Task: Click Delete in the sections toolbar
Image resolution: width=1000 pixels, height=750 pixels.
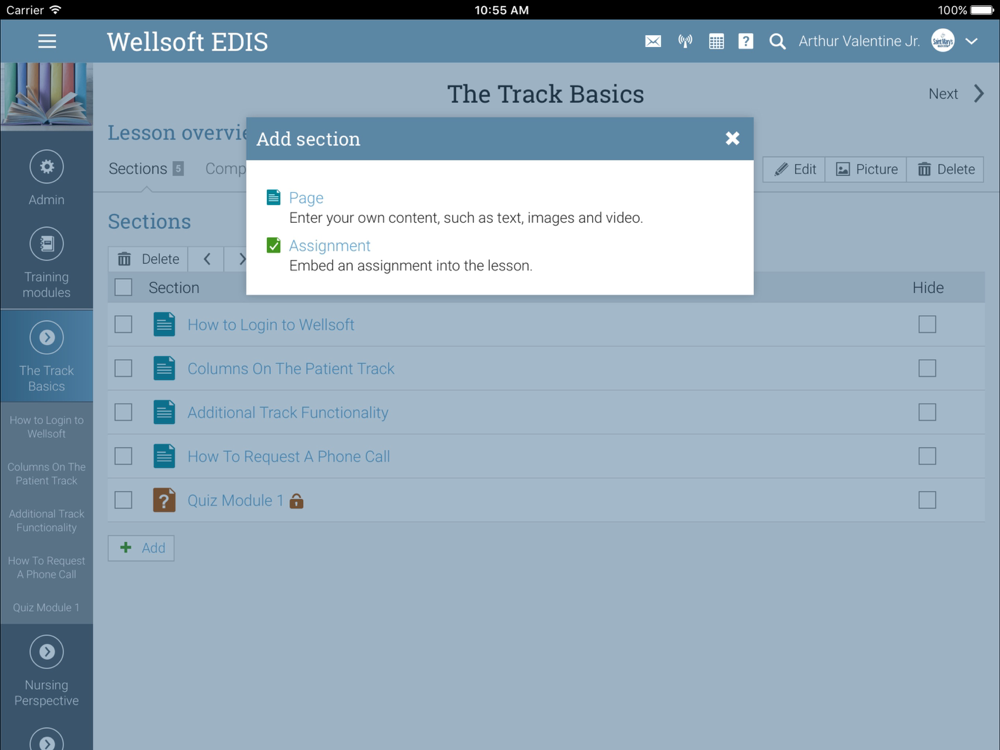Action: pyautogui.click(x=148, y=259)
